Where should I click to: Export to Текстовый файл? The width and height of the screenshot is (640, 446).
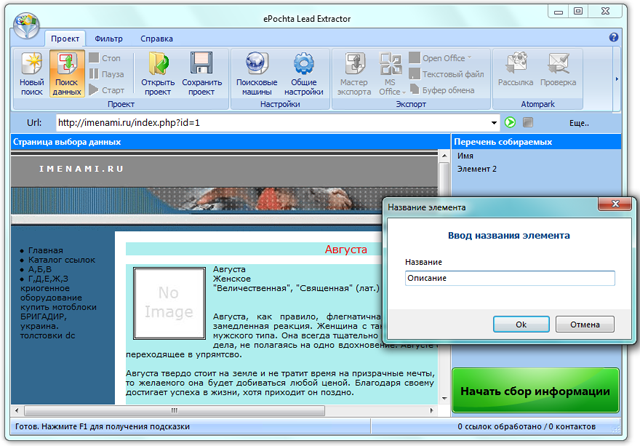click(x=447, y=74)
